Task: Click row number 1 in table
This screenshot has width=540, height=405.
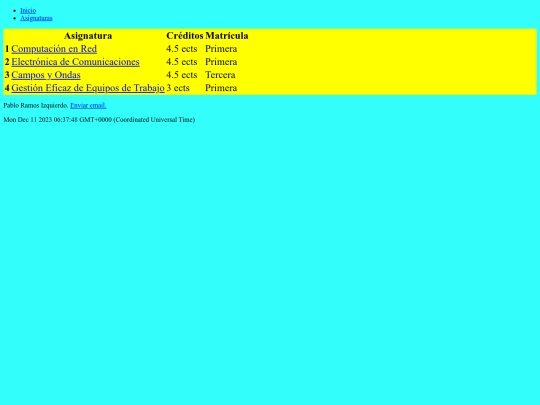Action: point(7,49)
